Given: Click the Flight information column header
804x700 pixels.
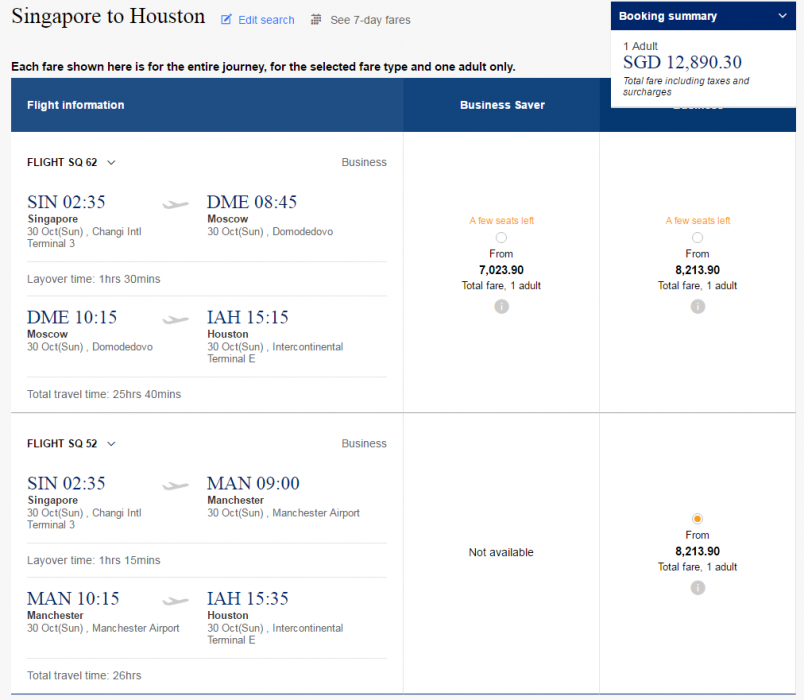Looking at the screenshot, I should [x=76, y=105].
